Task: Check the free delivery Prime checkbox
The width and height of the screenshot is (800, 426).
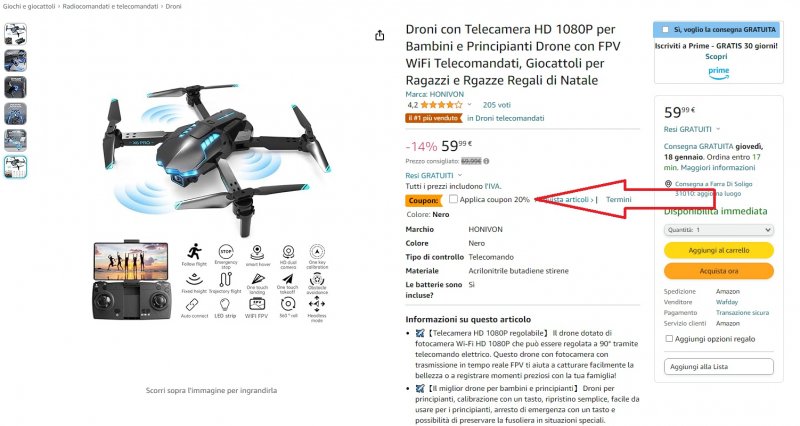Action: 665,30
